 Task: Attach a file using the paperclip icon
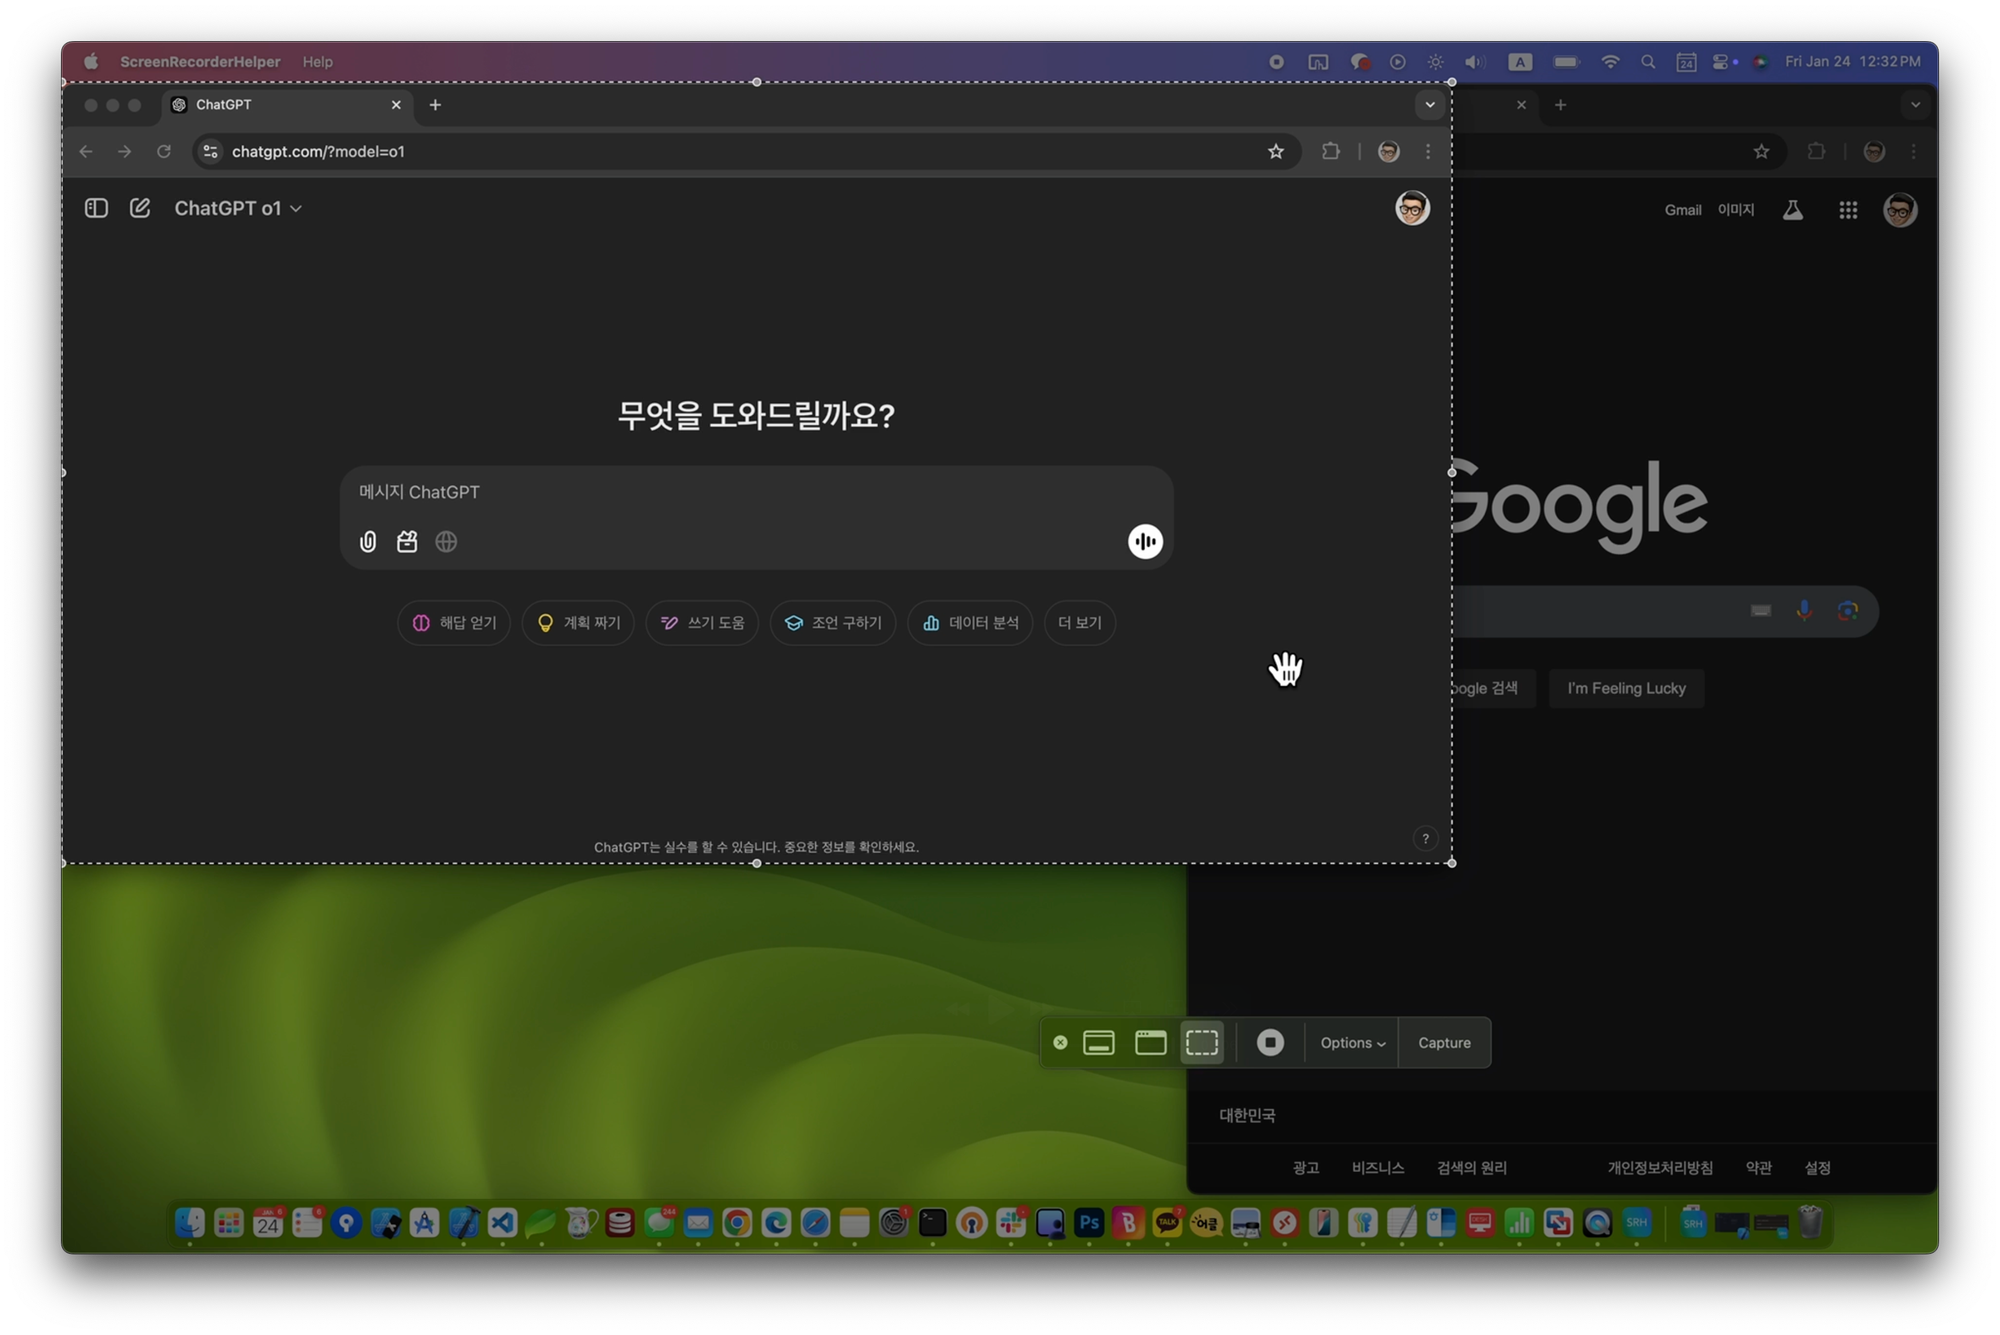coord(367,542)
